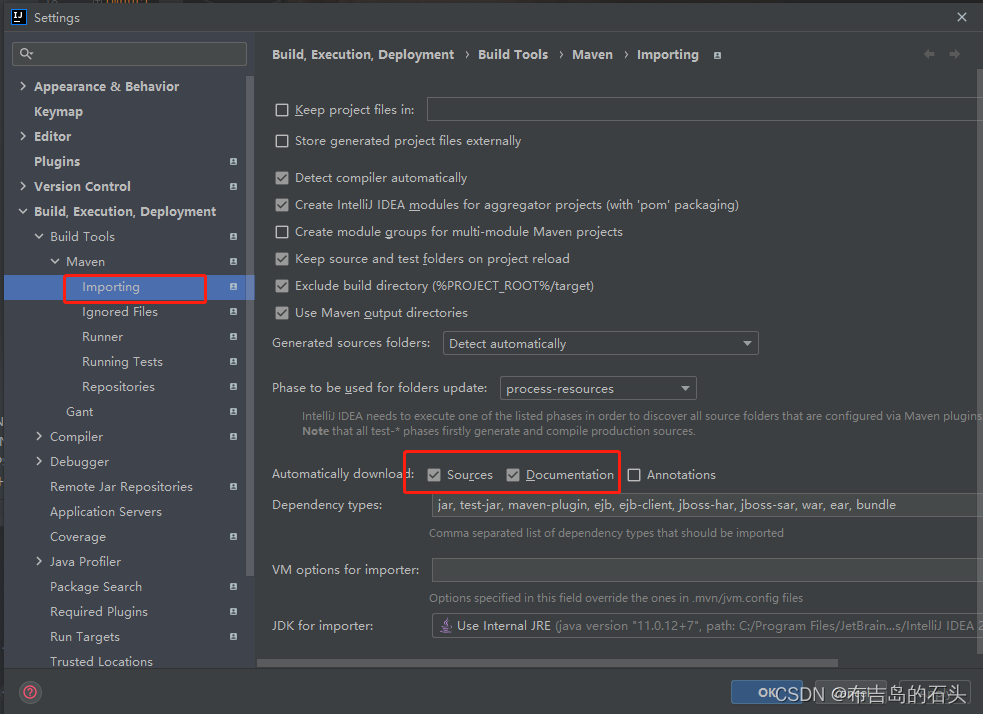Close the Settings dialog with X
This screenshot has height=714, width=983.
click(x=962, y=18)
